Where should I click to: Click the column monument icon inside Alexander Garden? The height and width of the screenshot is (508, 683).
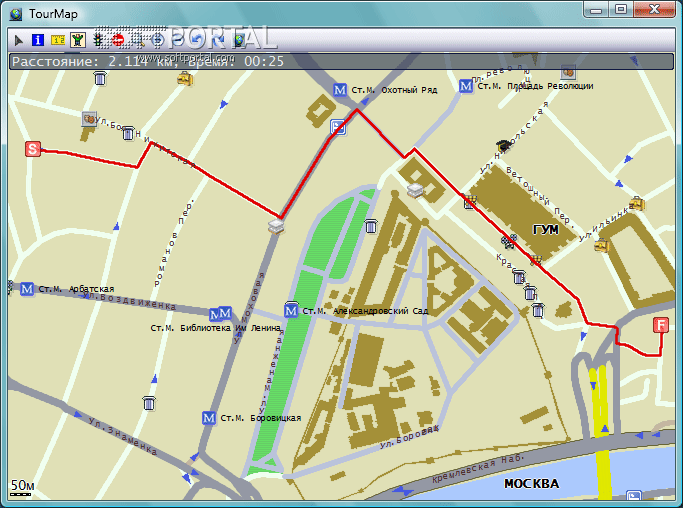coord(371,226)
